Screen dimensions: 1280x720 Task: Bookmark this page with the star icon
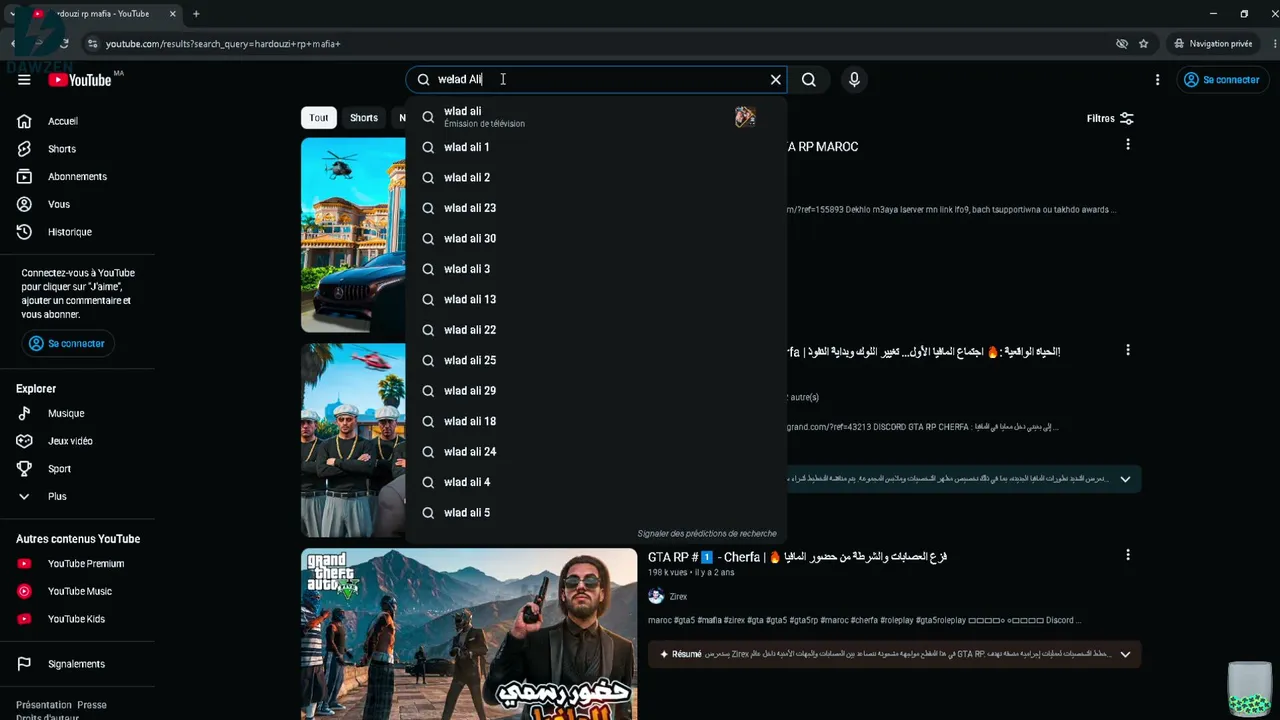tap(1144, 44)
